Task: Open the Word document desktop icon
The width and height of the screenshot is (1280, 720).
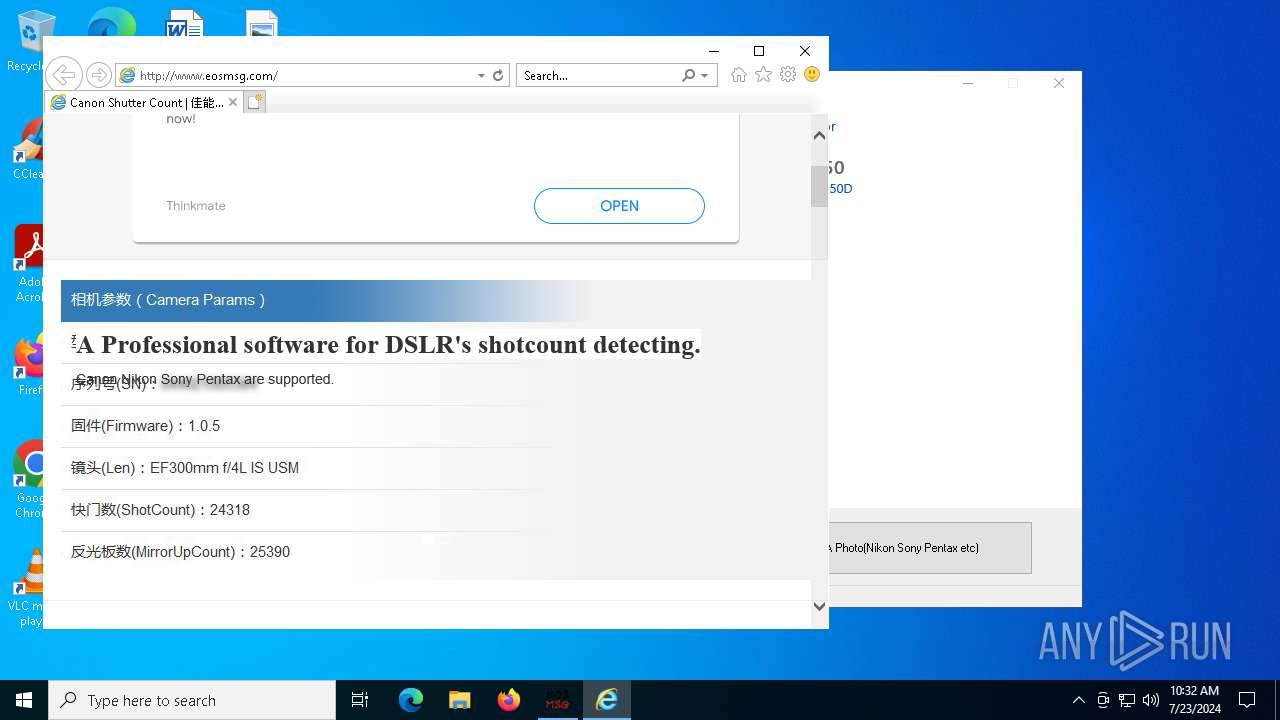Action: pos(184,22)
